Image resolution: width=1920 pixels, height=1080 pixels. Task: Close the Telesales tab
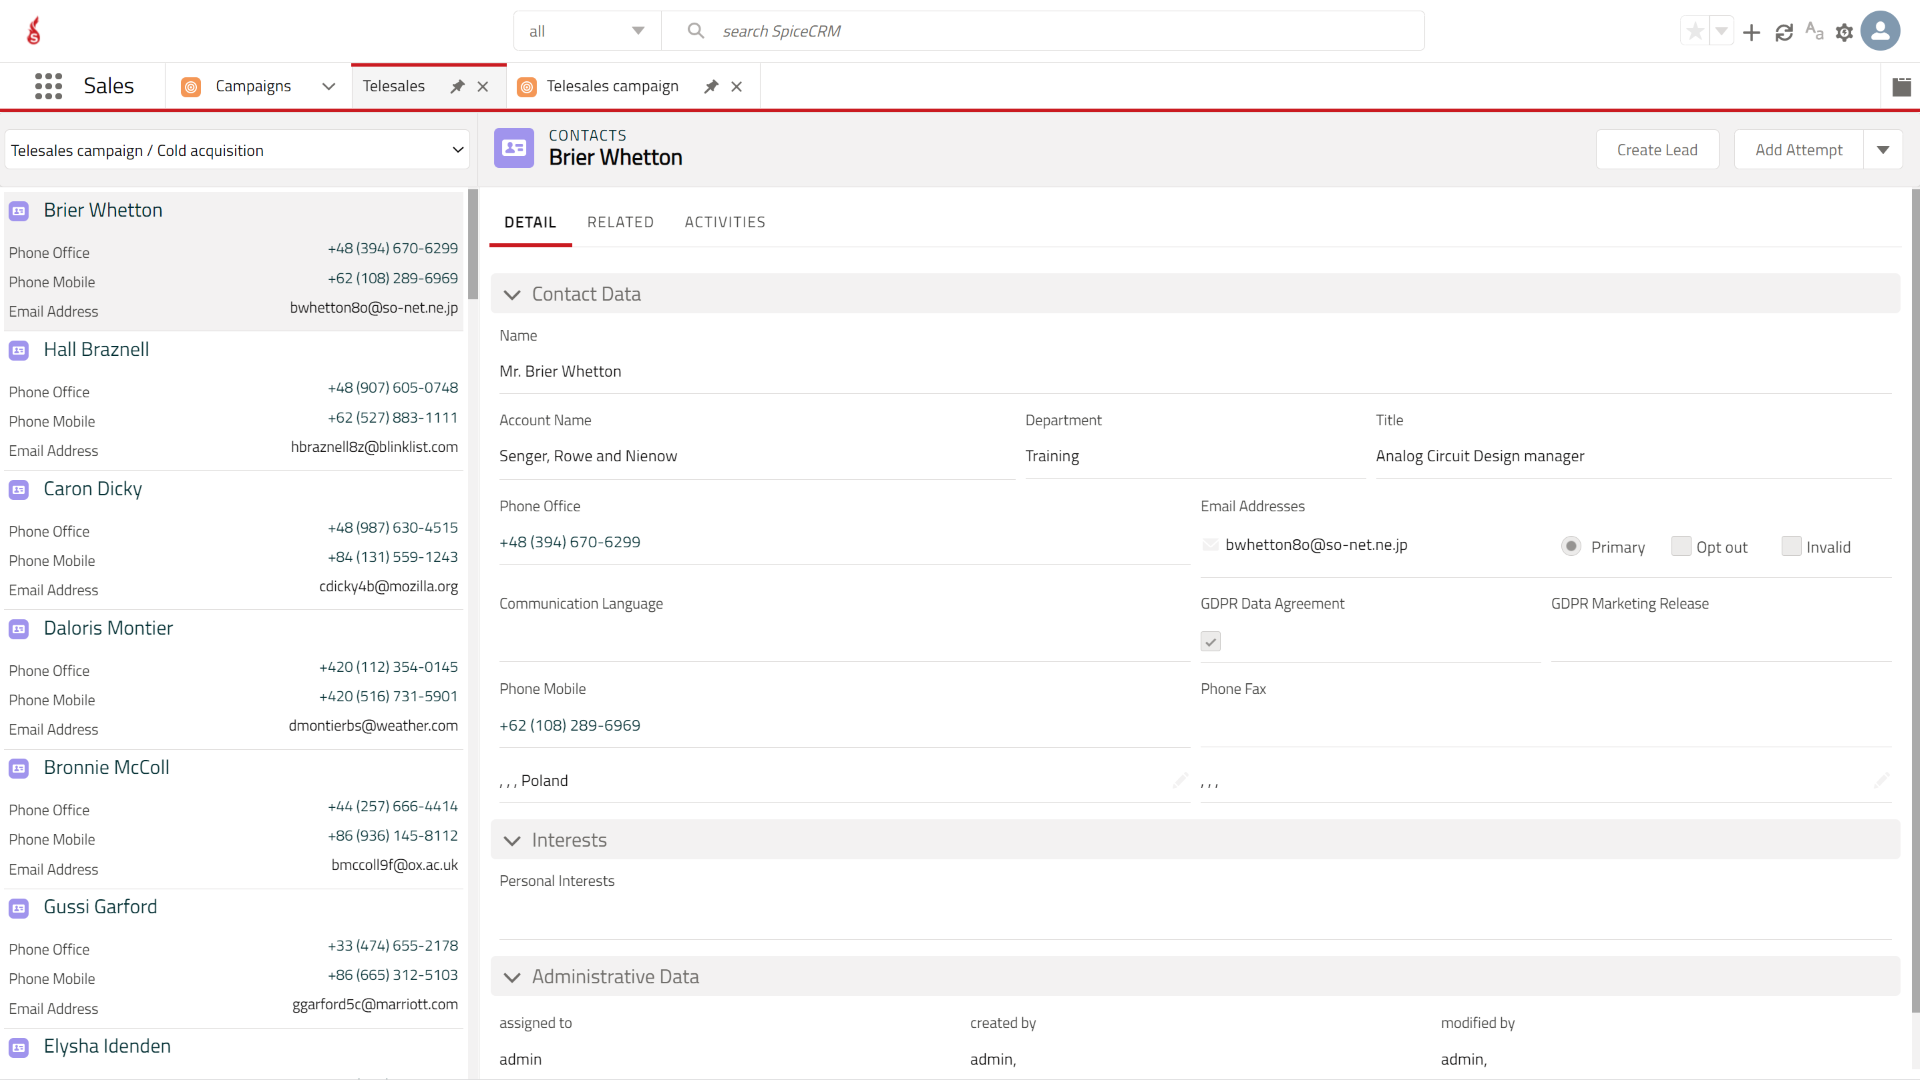pos(483,87)
